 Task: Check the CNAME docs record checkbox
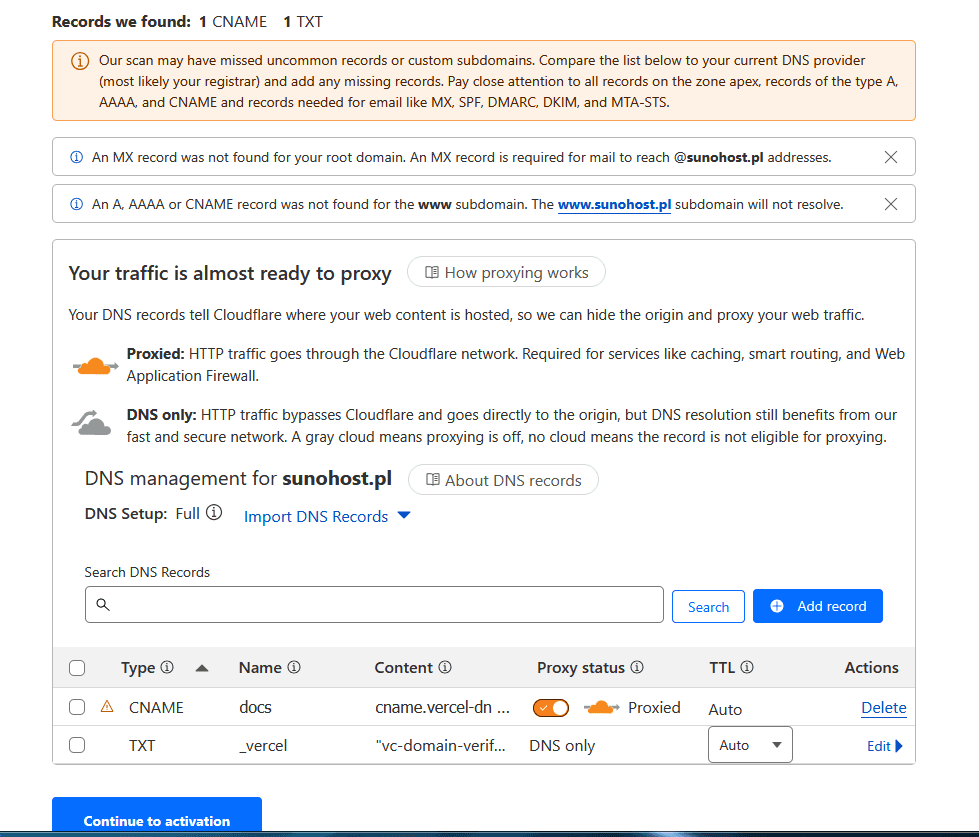77,708
